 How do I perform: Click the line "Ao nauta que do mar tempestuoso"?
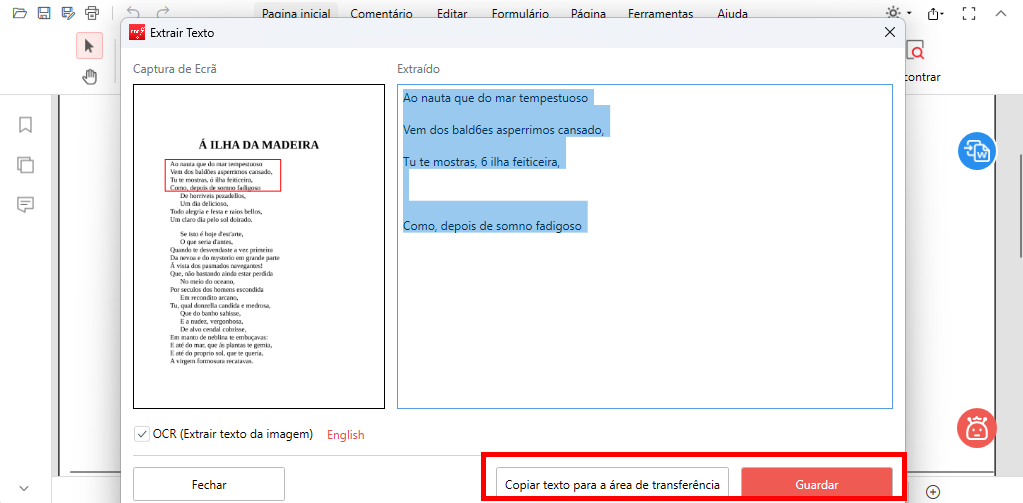click(496, 98)
